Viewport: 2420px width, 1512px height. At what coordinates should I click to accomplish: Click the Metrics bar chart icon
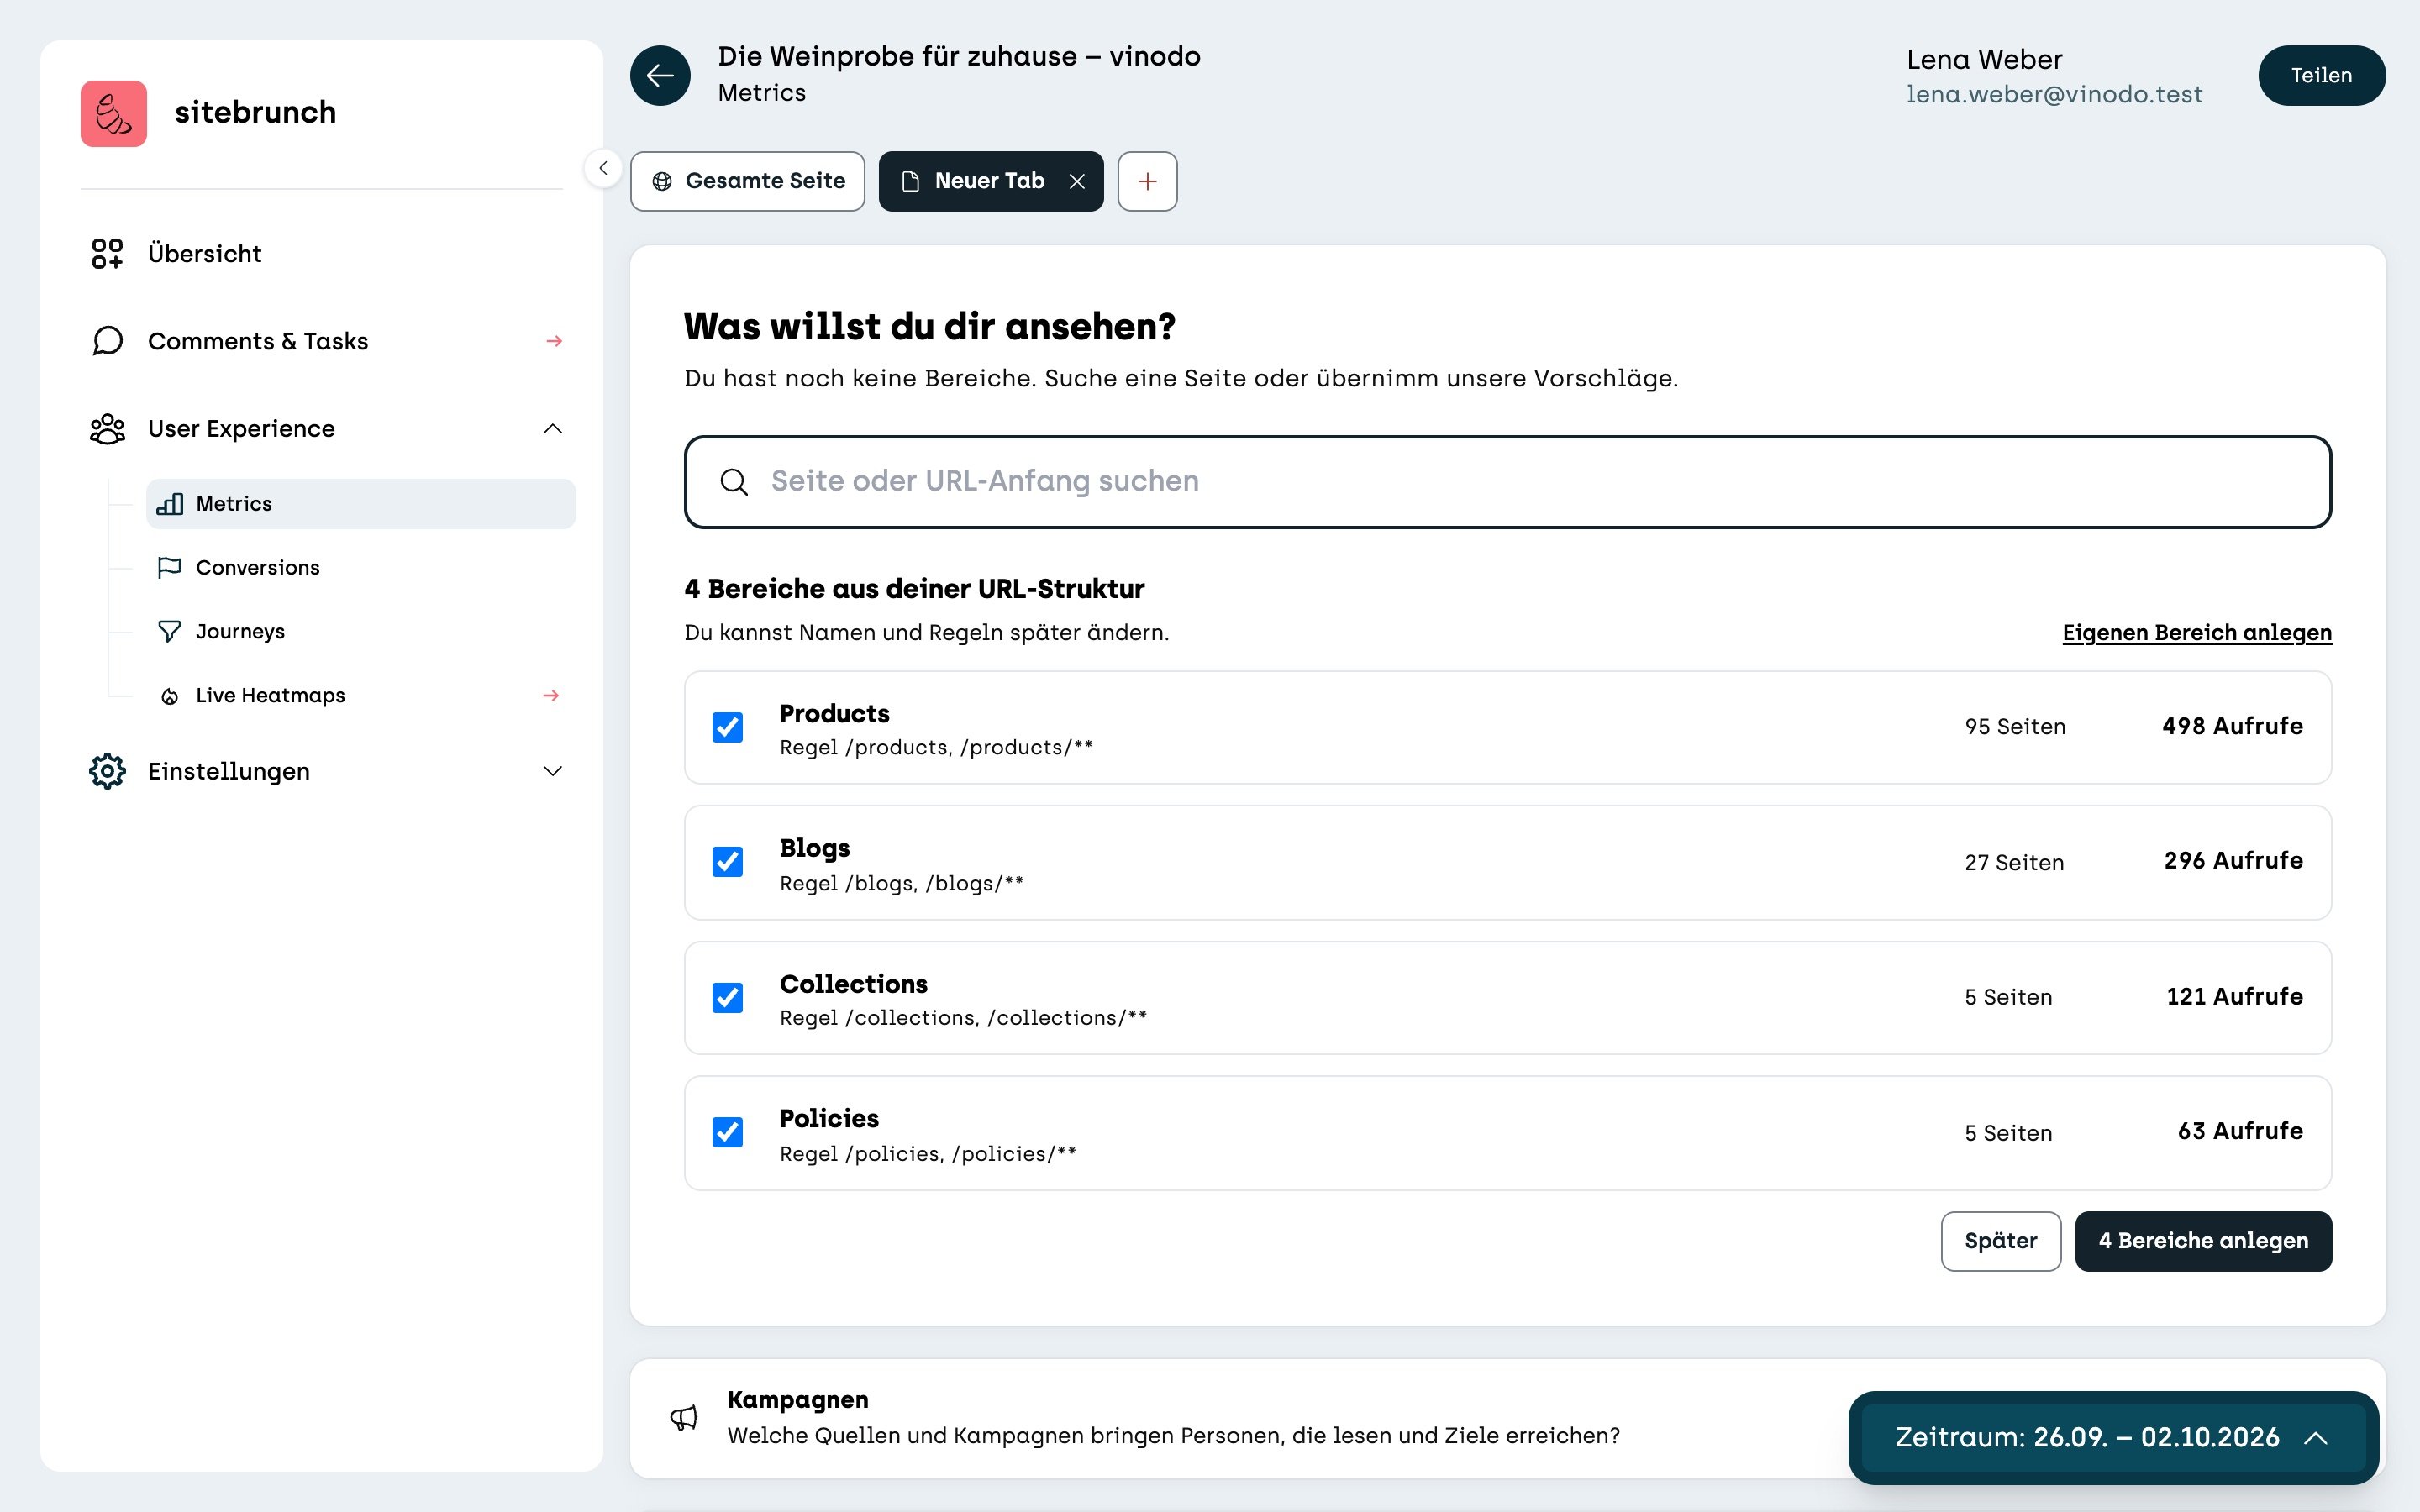170,504
